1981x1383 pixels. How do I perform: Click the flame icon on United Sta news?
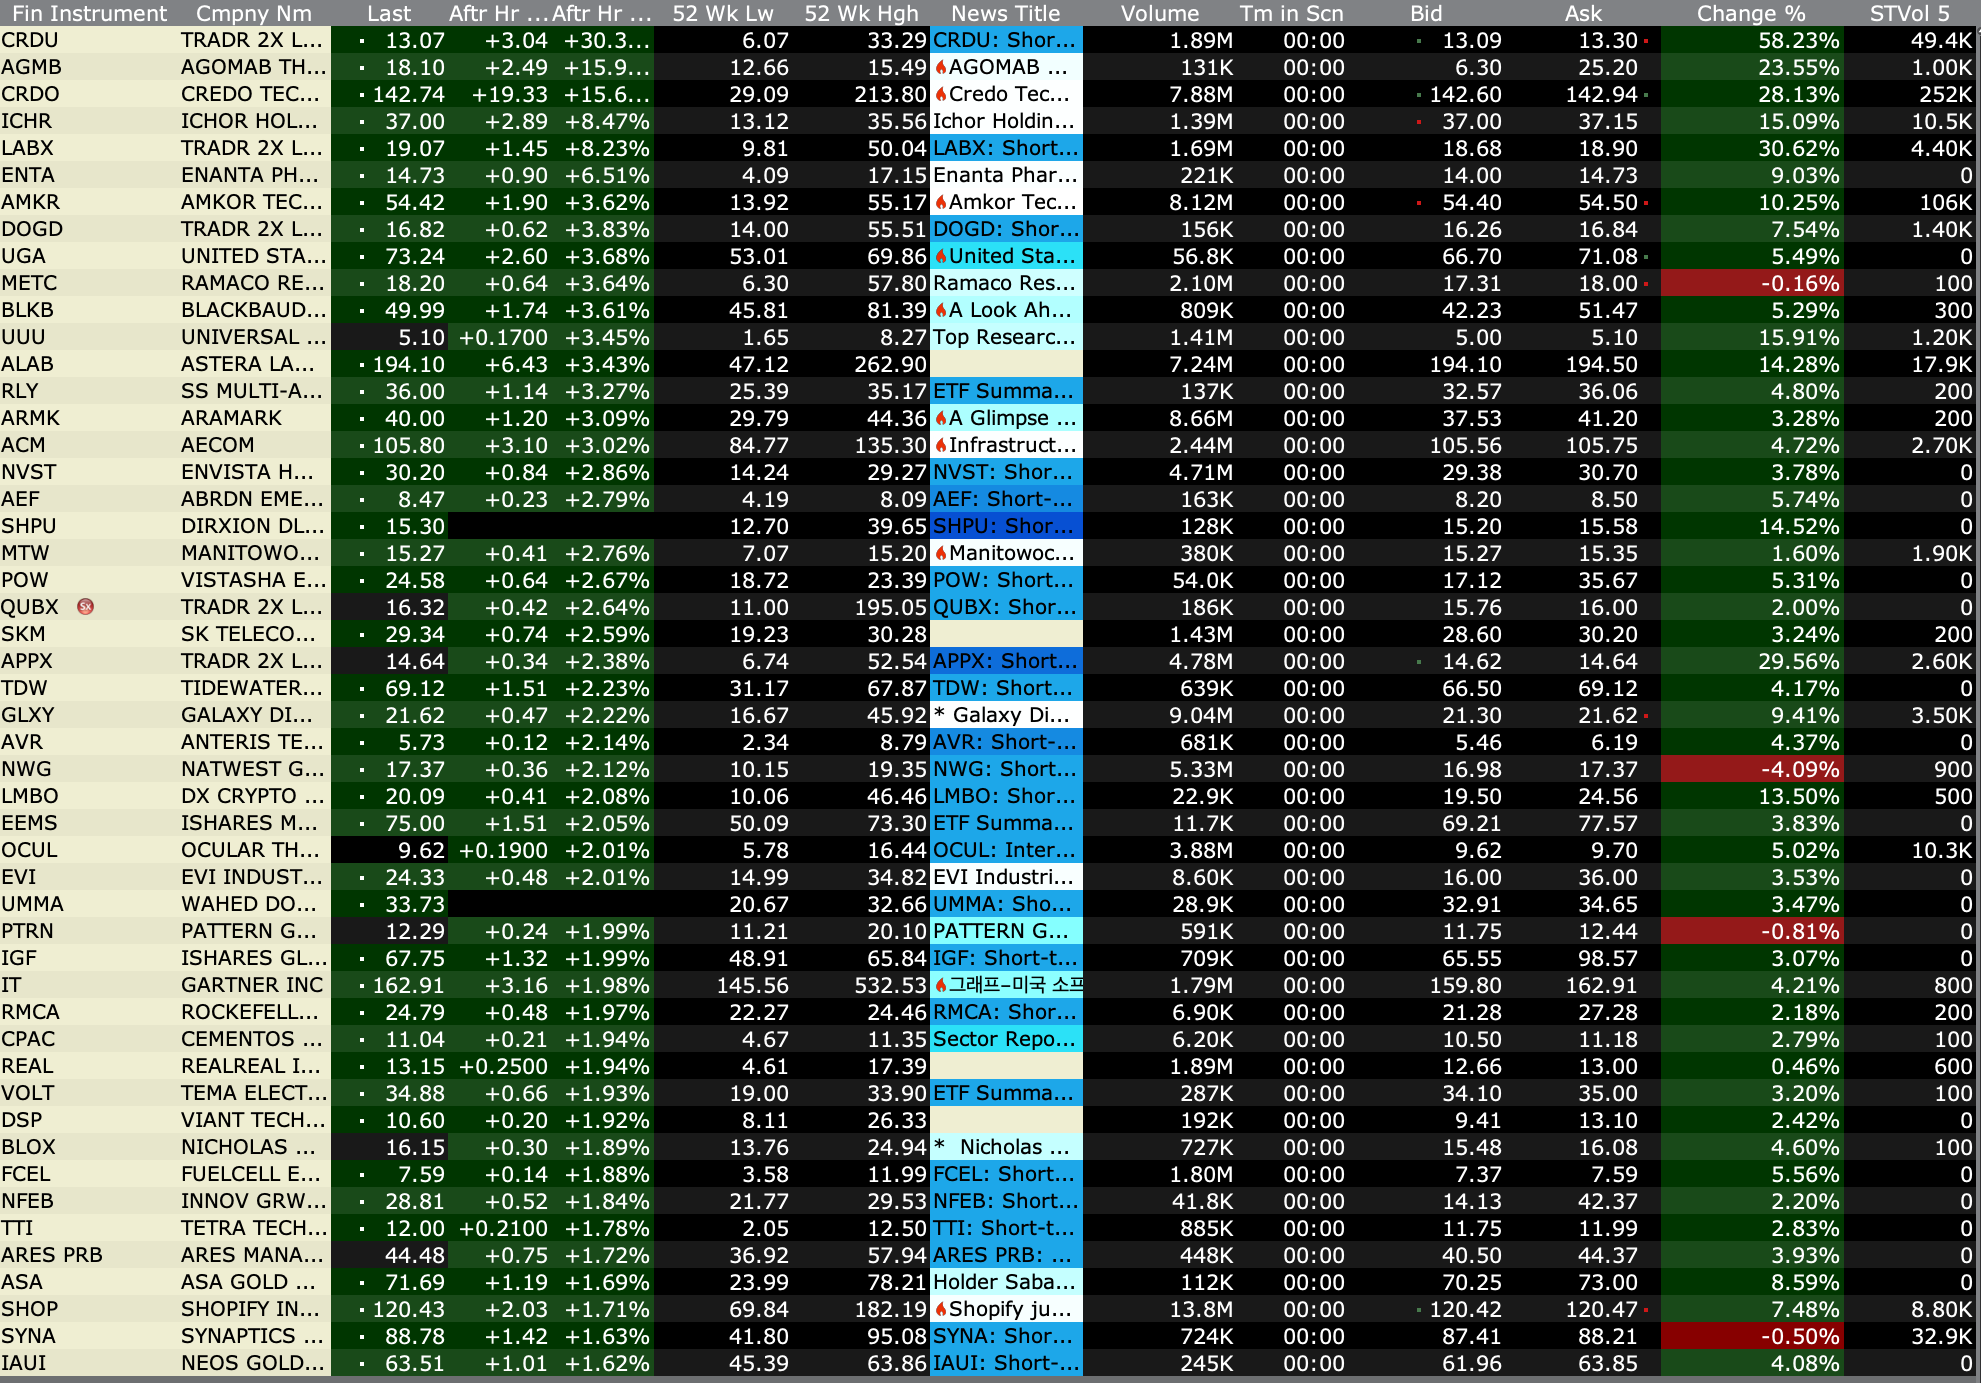click(940, 257)
